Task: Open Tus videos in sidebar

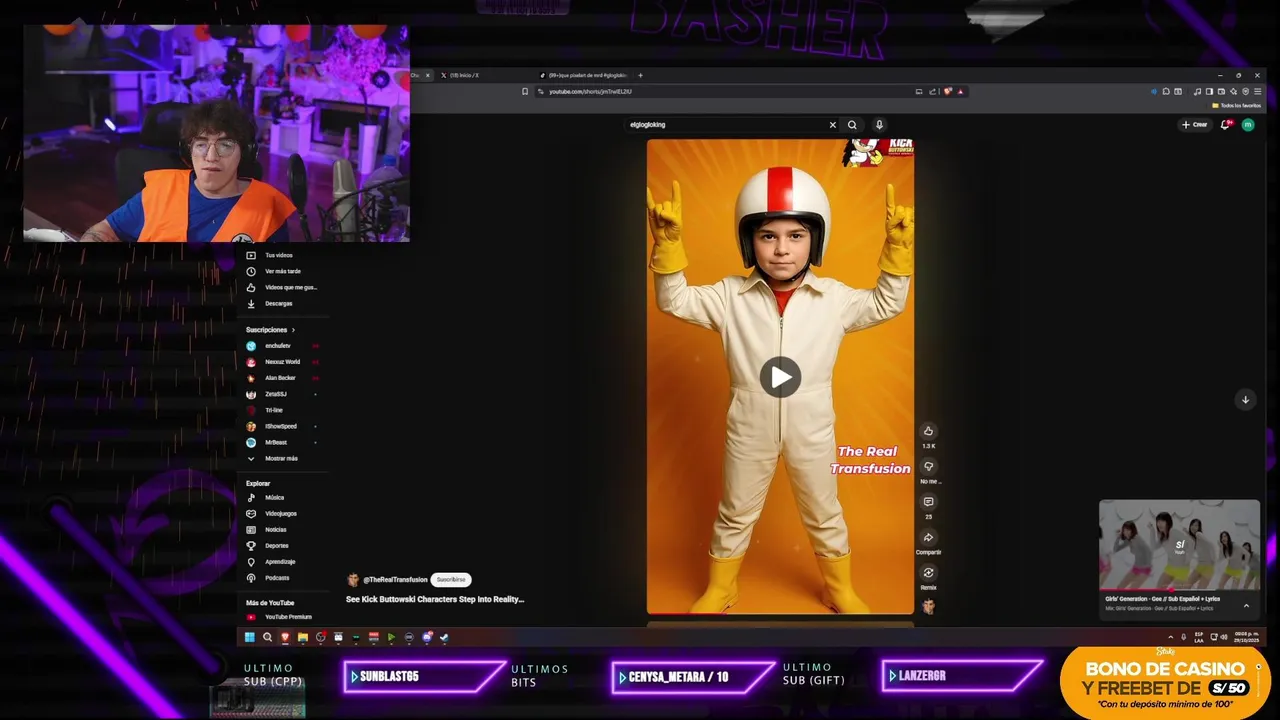Action: pyautogui.click(x=281, y=255)
